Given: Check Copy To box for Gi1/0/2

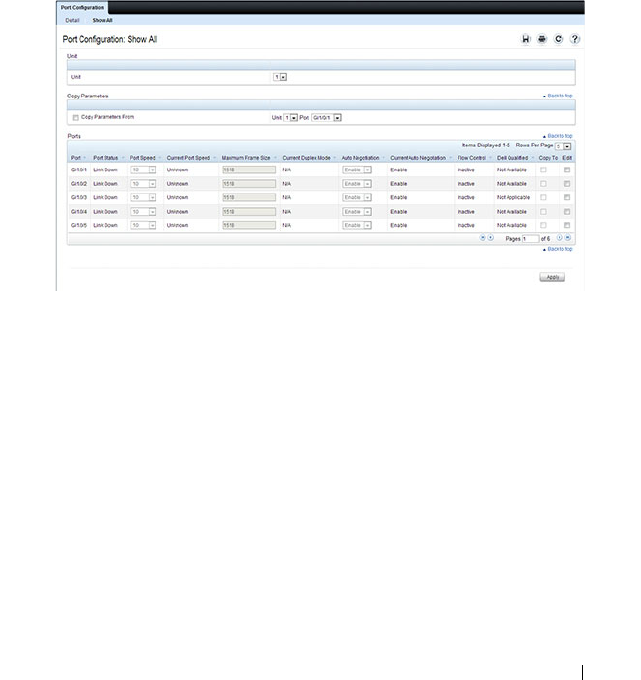Looking at the screenshot, I should point(543,184).
